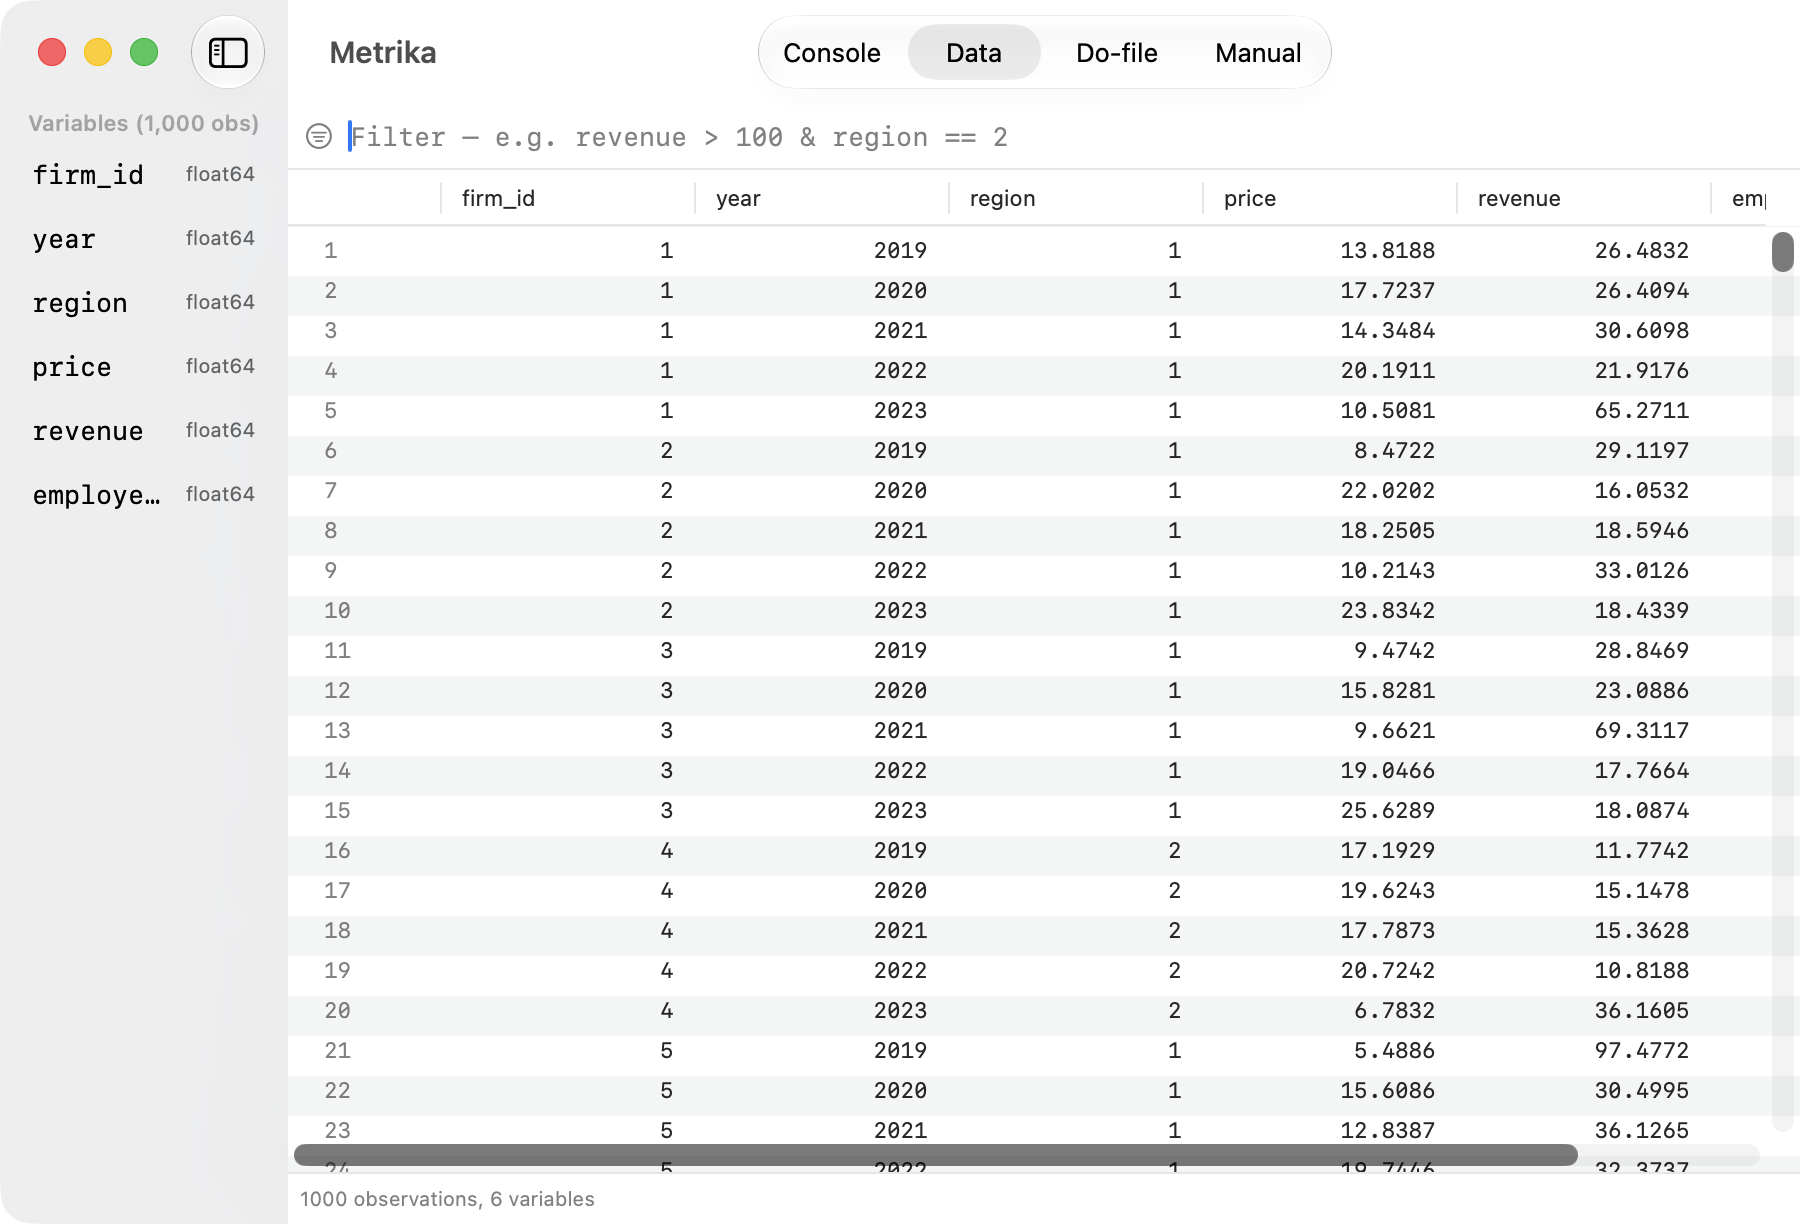The width and height of the screenshot is (1800, 1224).
Task: Select revenue variable in the sidebar
Action: (x=144, y=431)
